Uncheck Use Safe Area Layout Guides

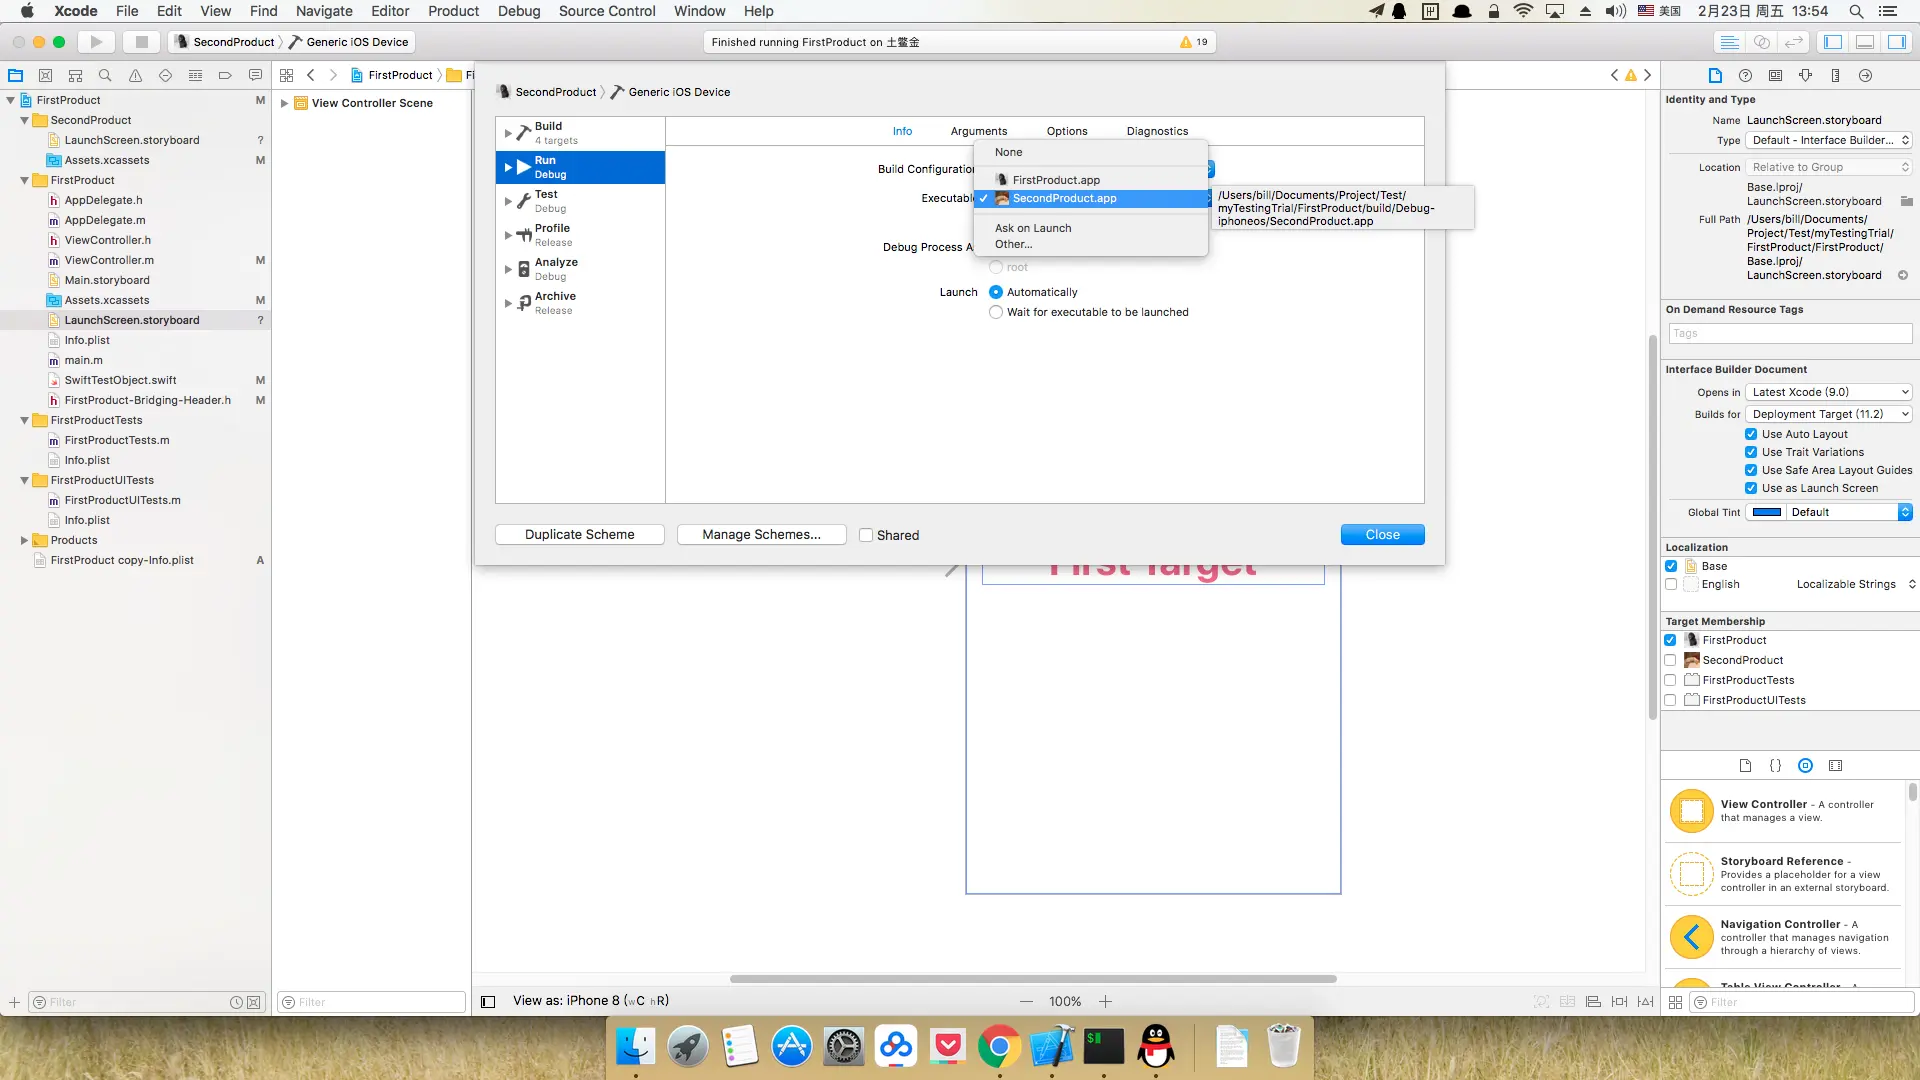[1751, 470]
